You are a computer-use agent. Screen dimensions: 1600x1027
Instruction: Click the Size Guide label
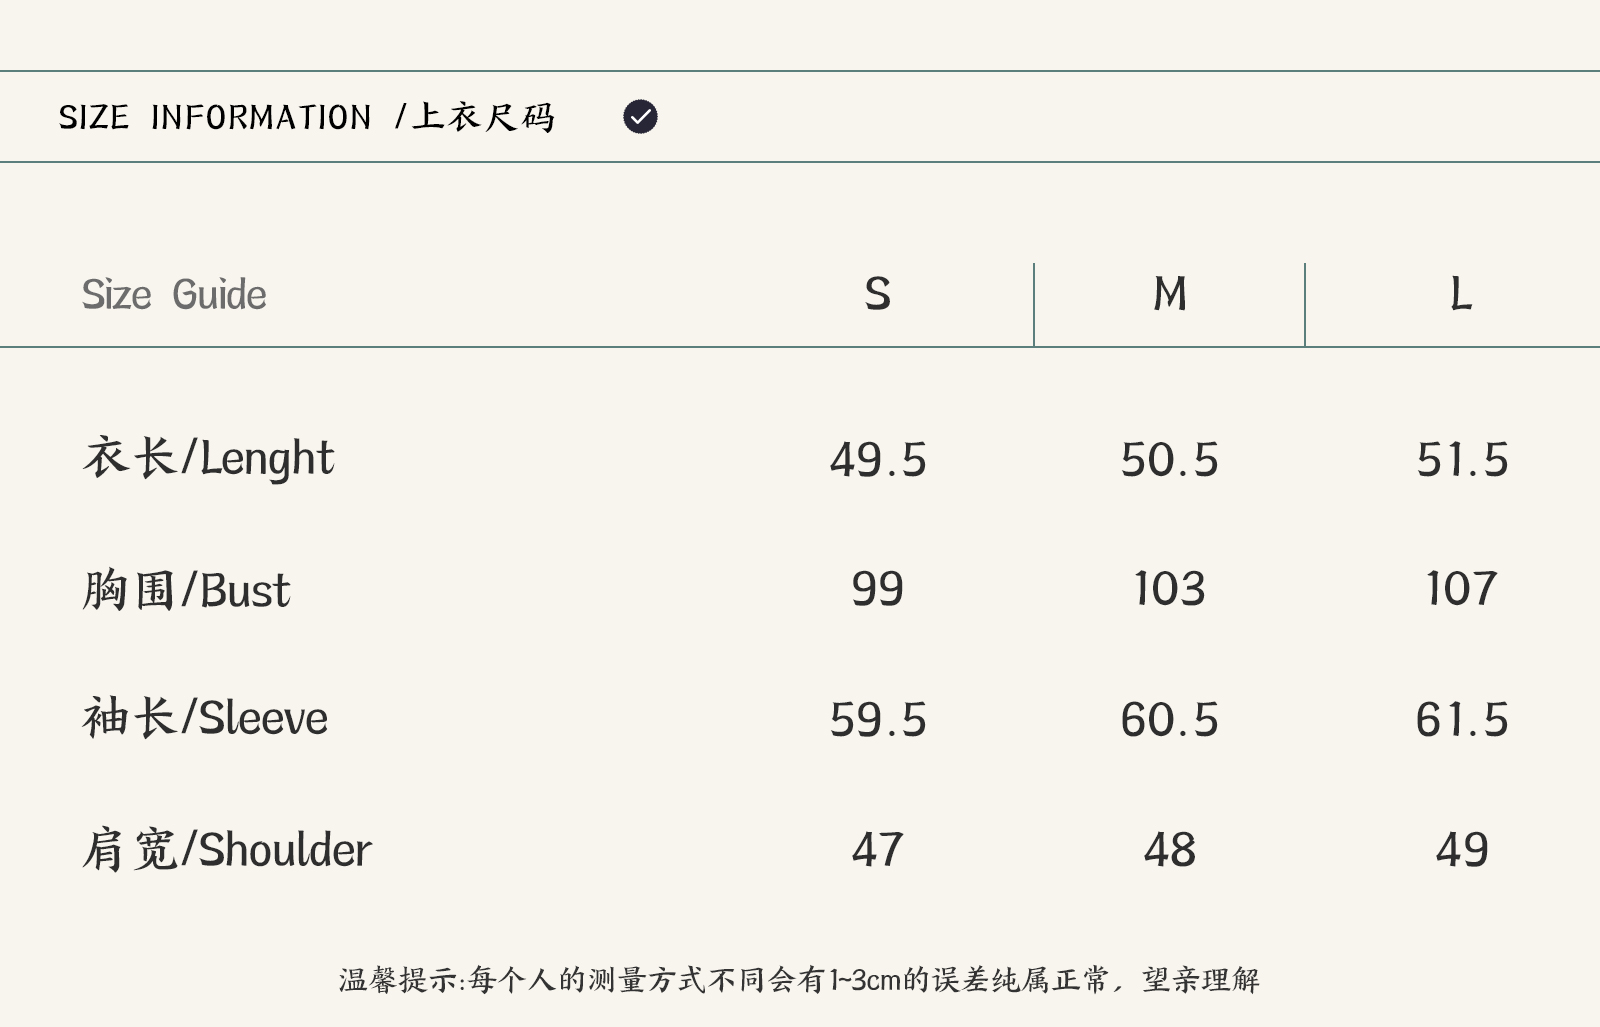(x=174, y=295)
